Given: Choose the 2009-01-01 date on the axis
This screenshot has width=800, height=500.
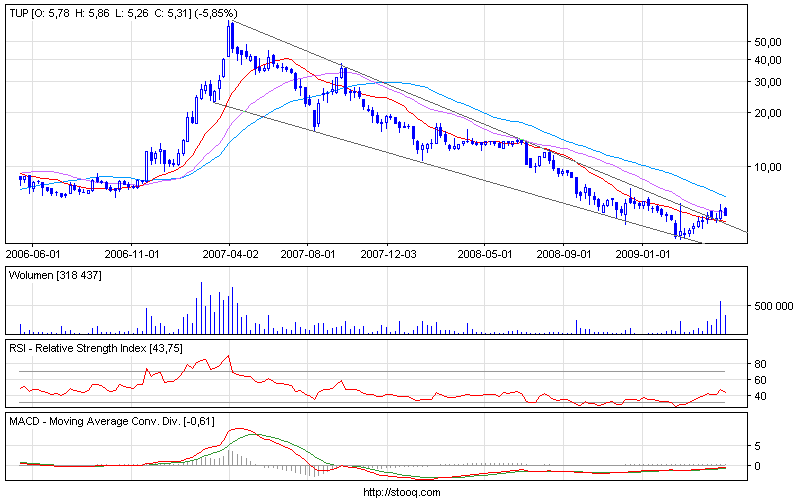Looking at the screenshot, I should [643, 255].
